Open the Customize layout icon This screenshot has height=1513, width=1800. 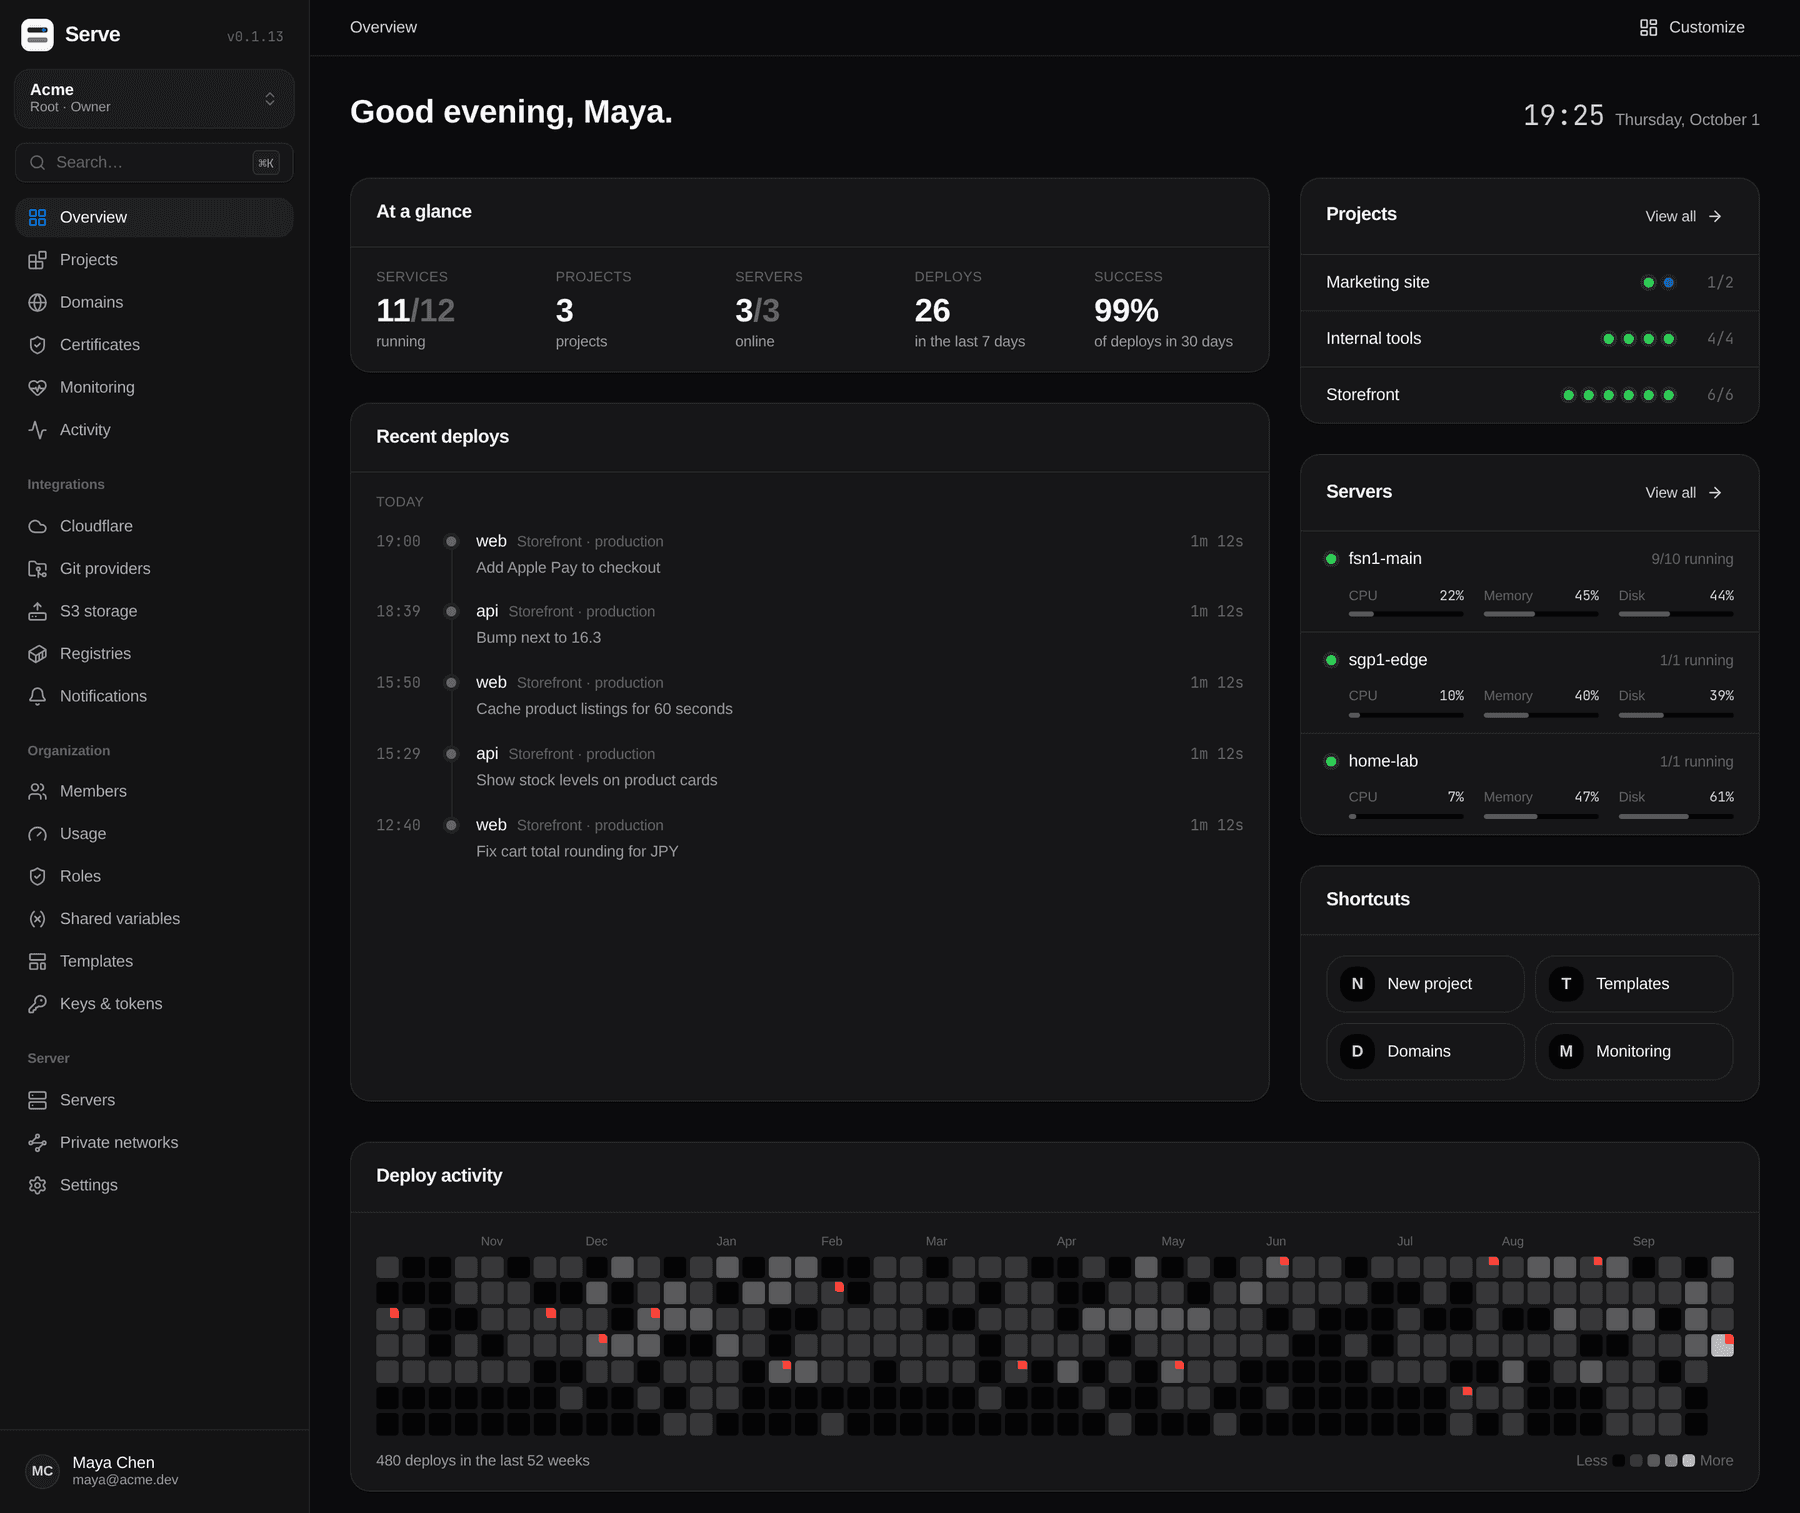point(1648,27)
